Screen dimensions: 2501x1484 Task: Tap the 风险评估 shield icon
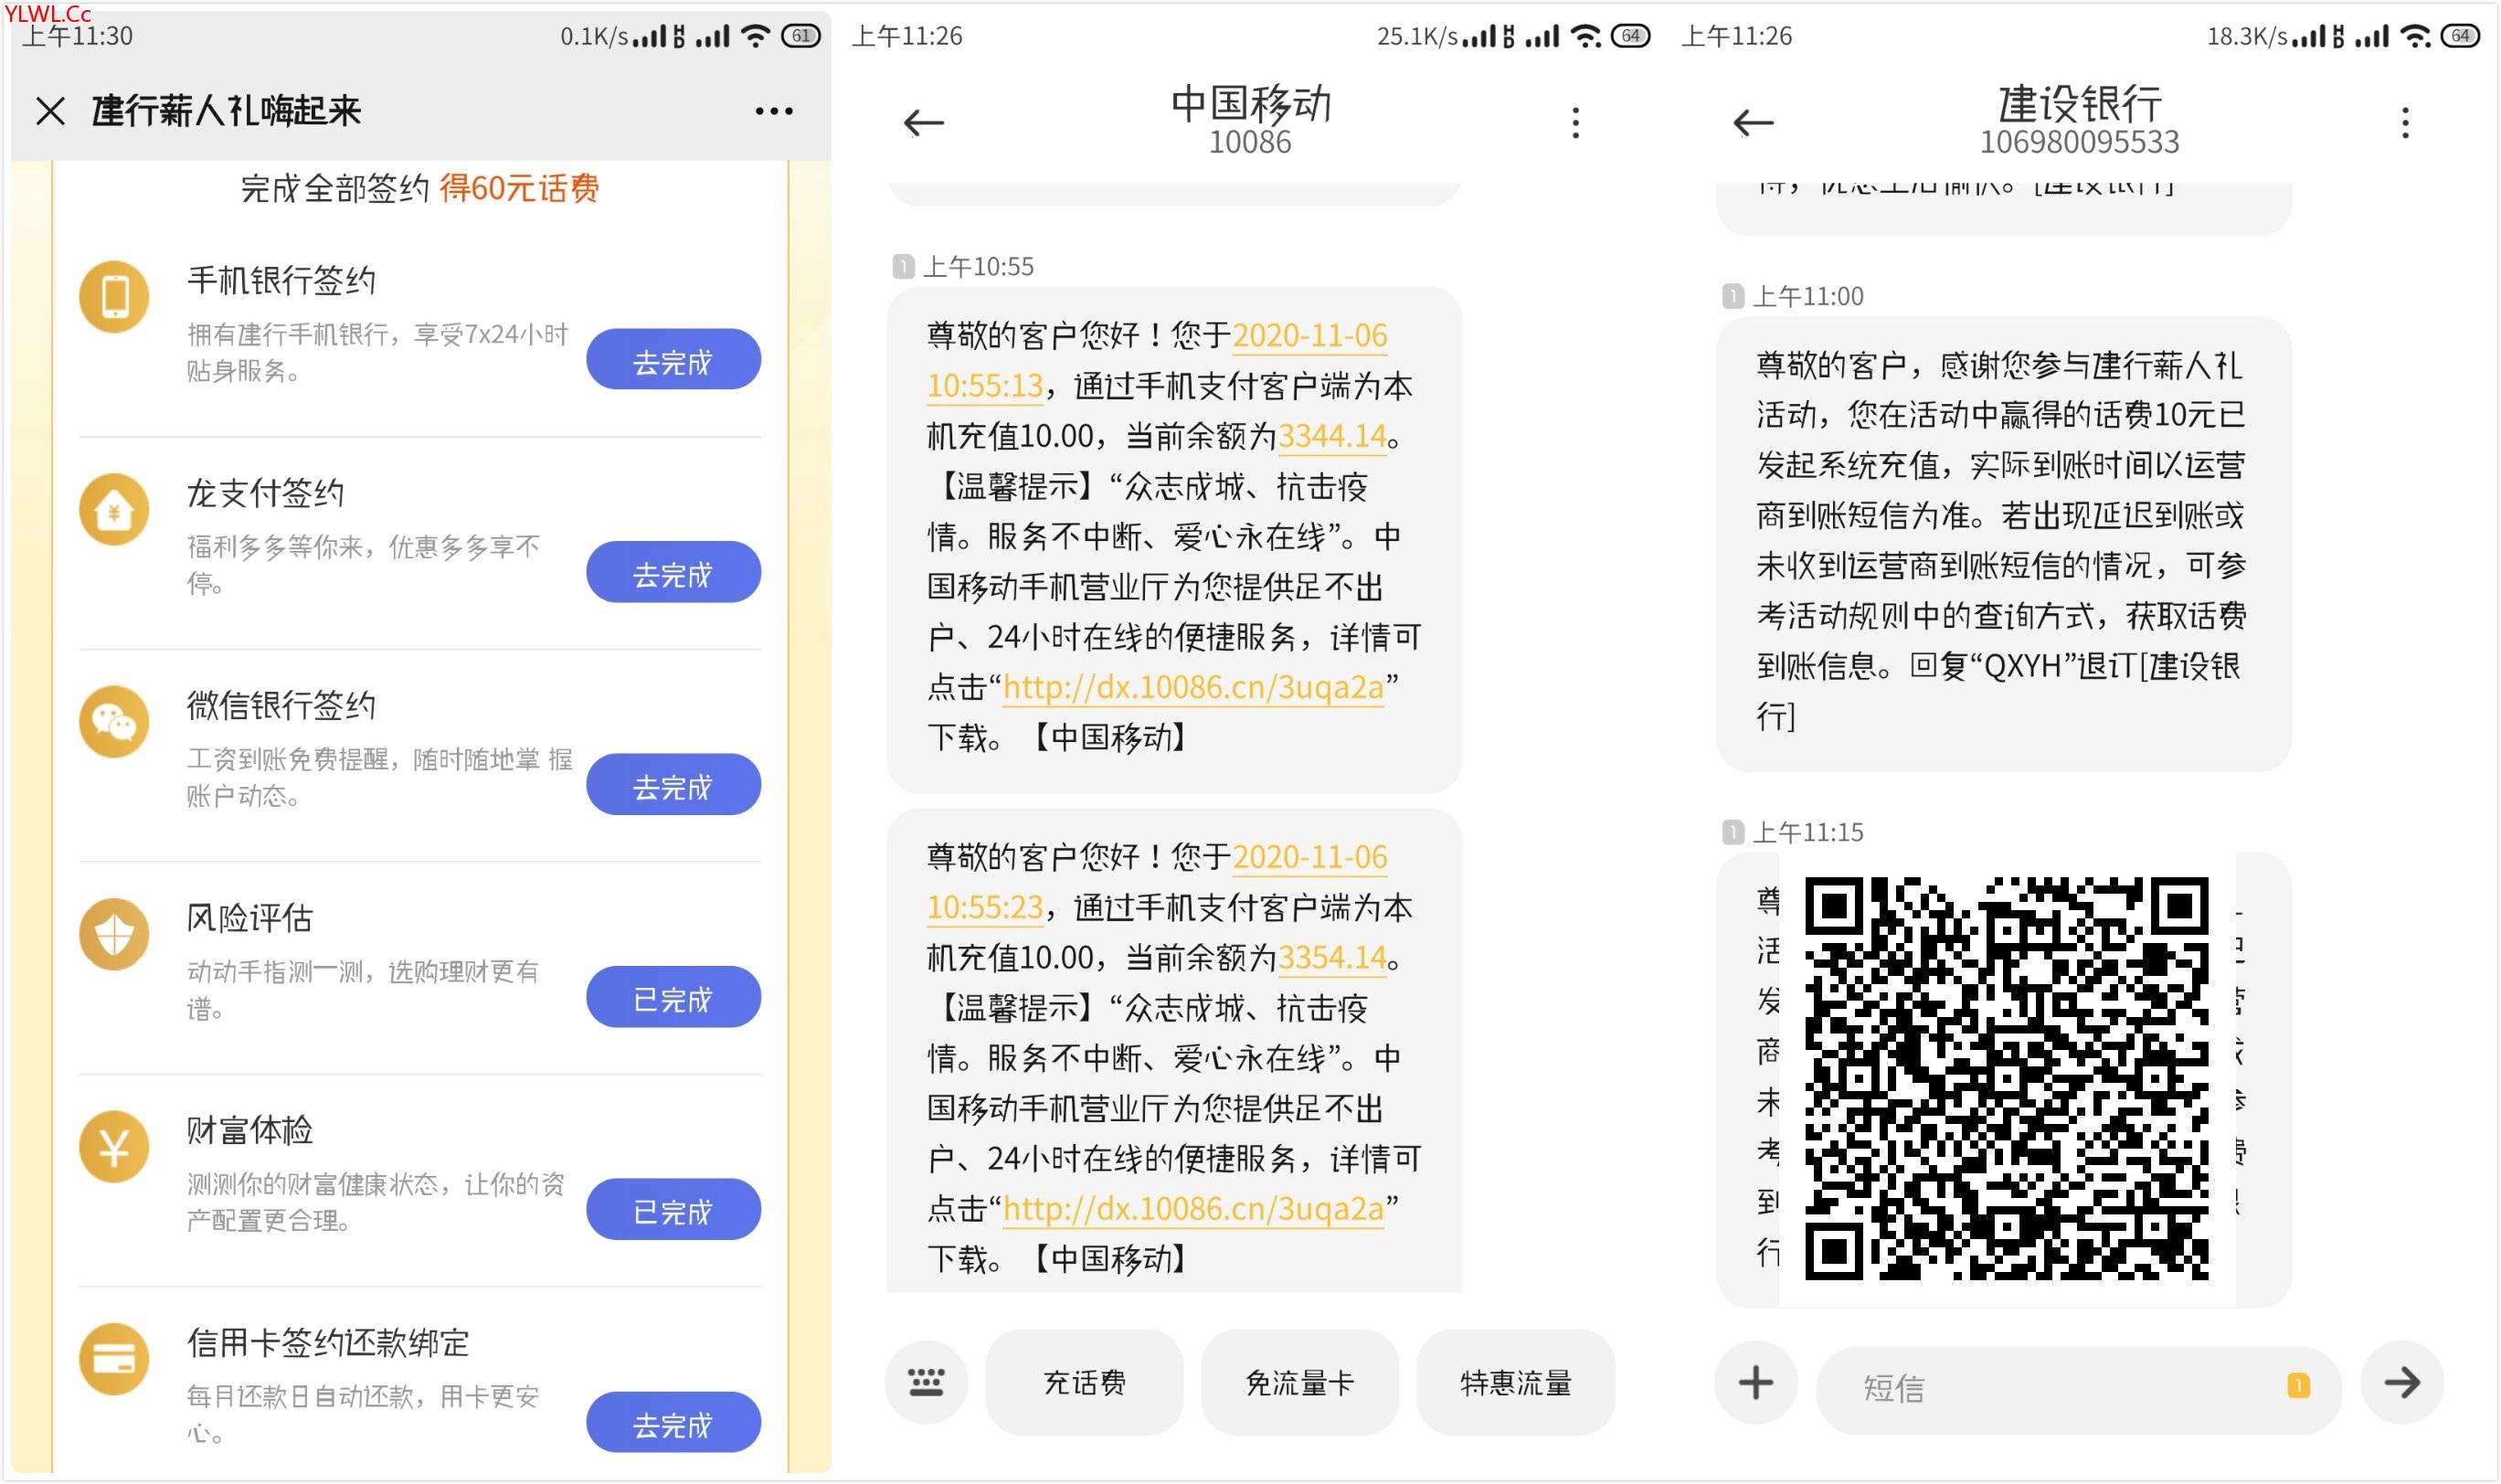114,935
